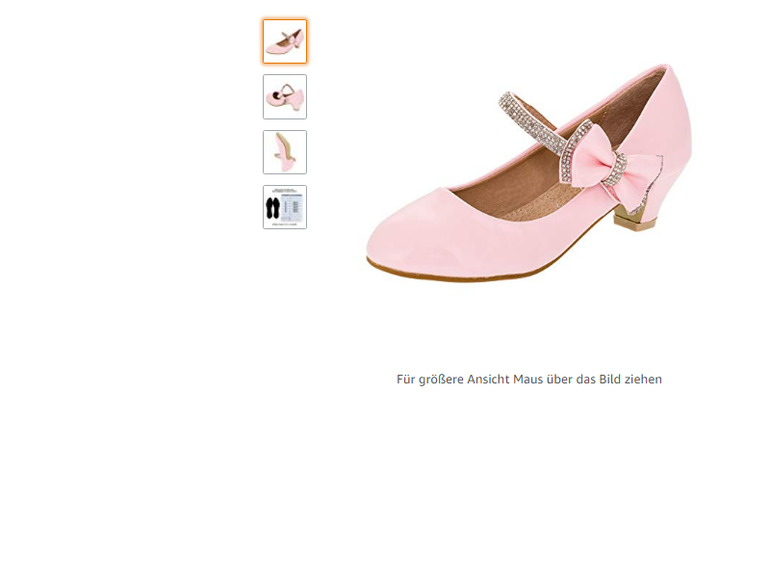The image size is (770, 578).
Task: Click the word "ziehen" ending the hint
Action: point(642,379)
